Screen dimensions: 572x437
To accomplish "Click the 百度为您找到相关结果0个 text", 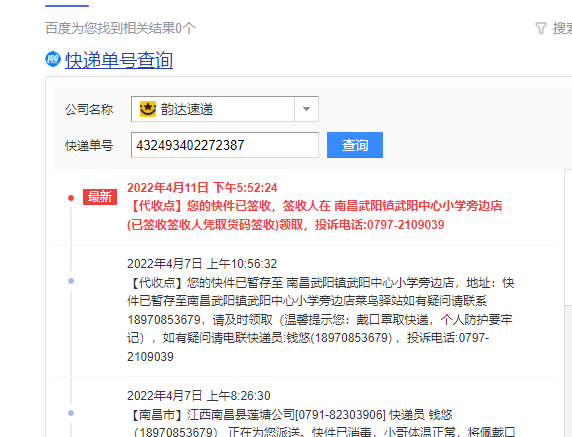I will [120, 28].
